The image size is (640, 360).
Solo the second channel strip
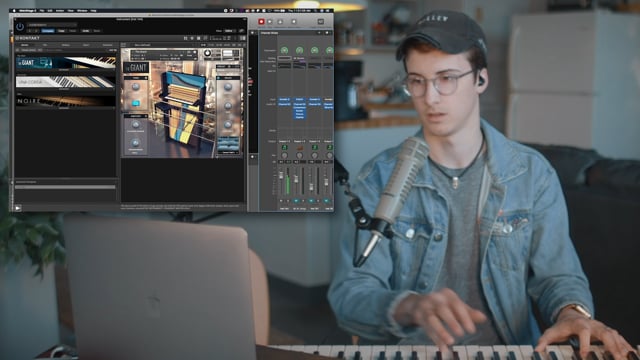click(x=303, y=200)
